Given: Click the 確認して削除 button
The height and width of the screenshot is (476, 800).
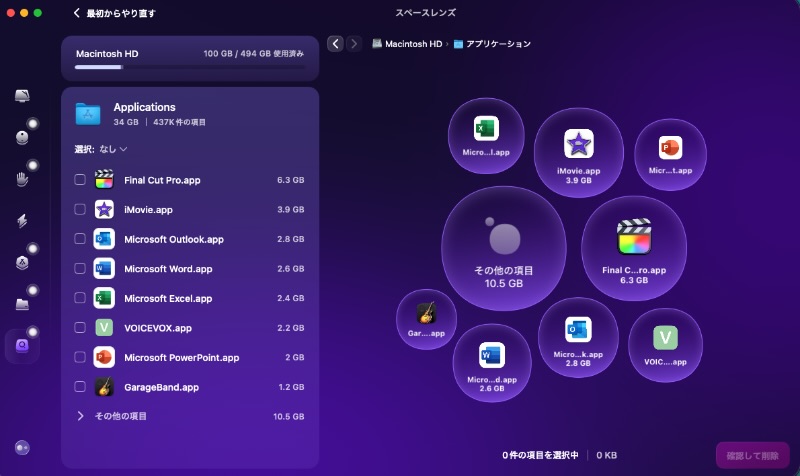Looking at the screenshot, I should [x=753, y=456].
